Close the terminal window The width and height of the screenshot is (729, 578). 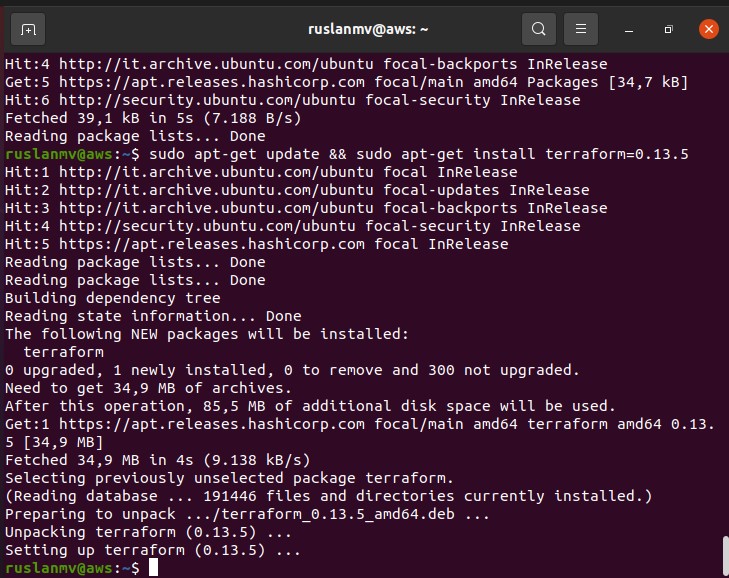point(709,29)
